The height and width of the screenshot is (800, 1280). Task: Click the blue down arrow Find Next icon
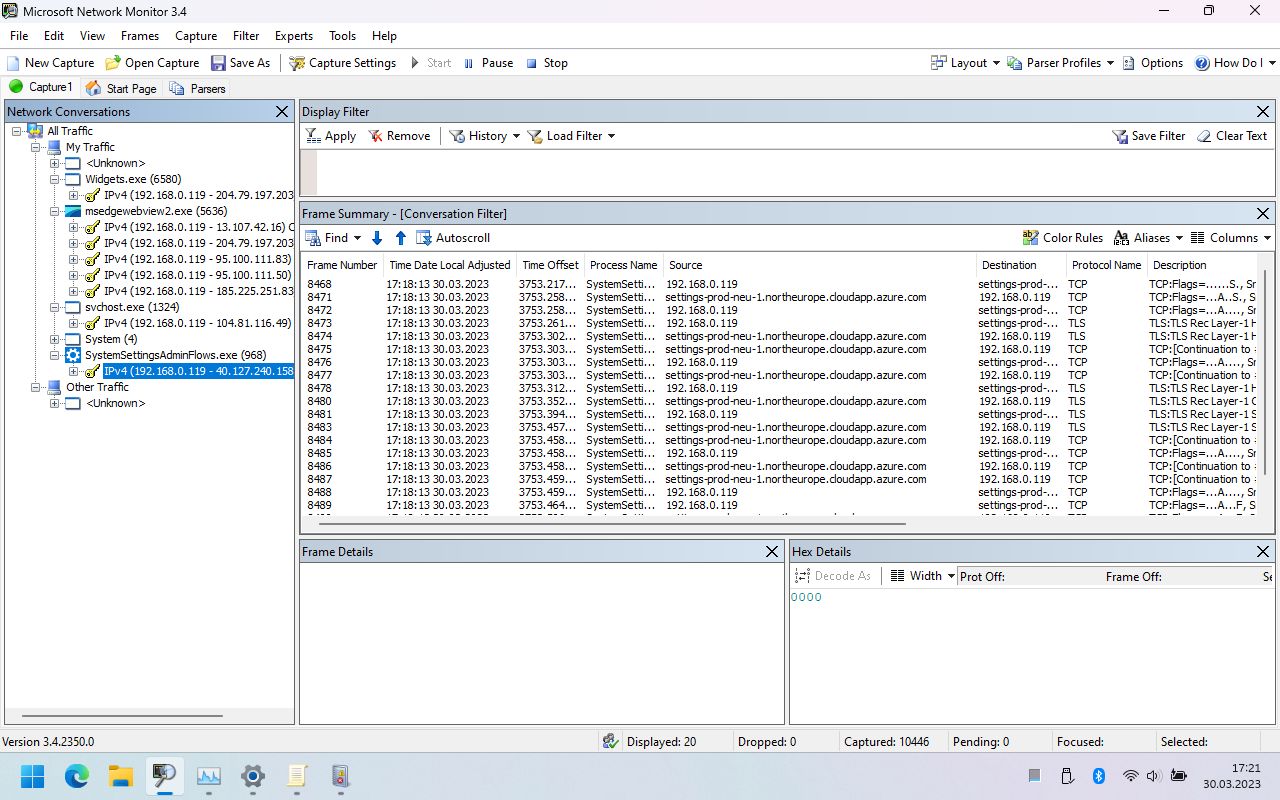point(377,238)
